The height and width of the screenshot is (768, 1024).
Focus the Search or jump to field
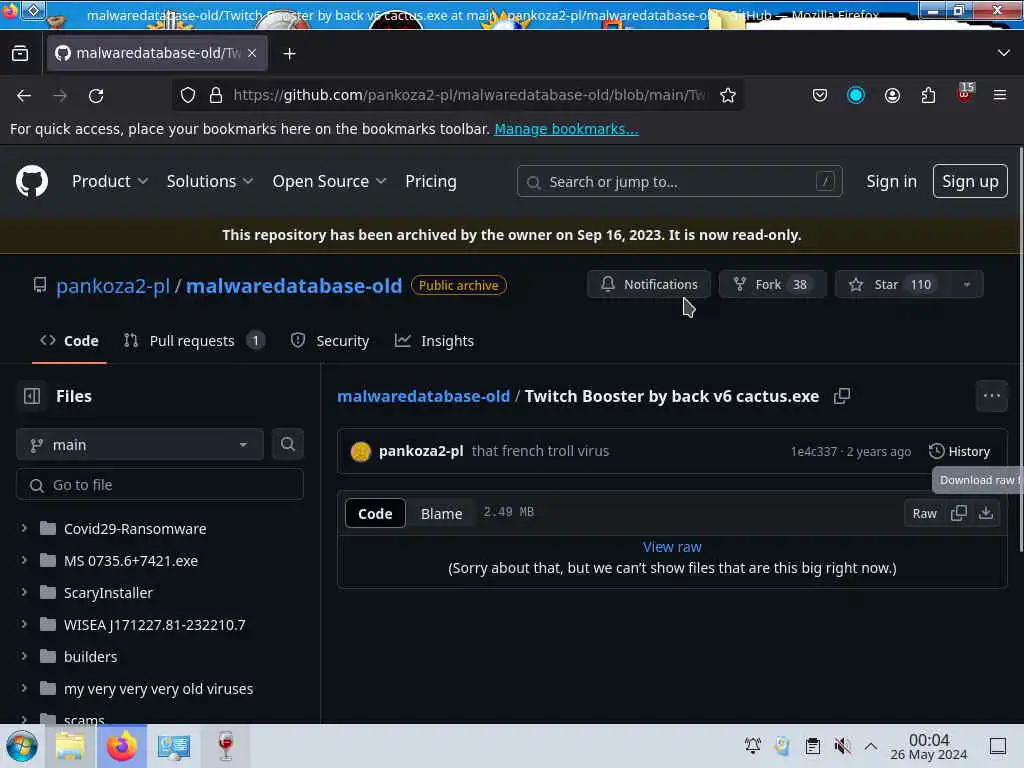(679, 182)
